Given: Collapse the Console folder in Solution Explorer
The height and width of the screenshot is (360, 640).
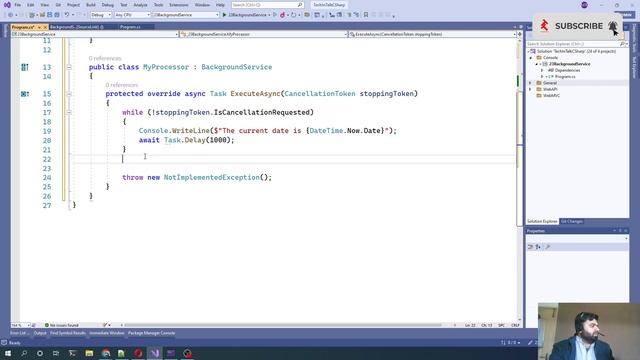Looking at the screenshot, I should point(531,58).
